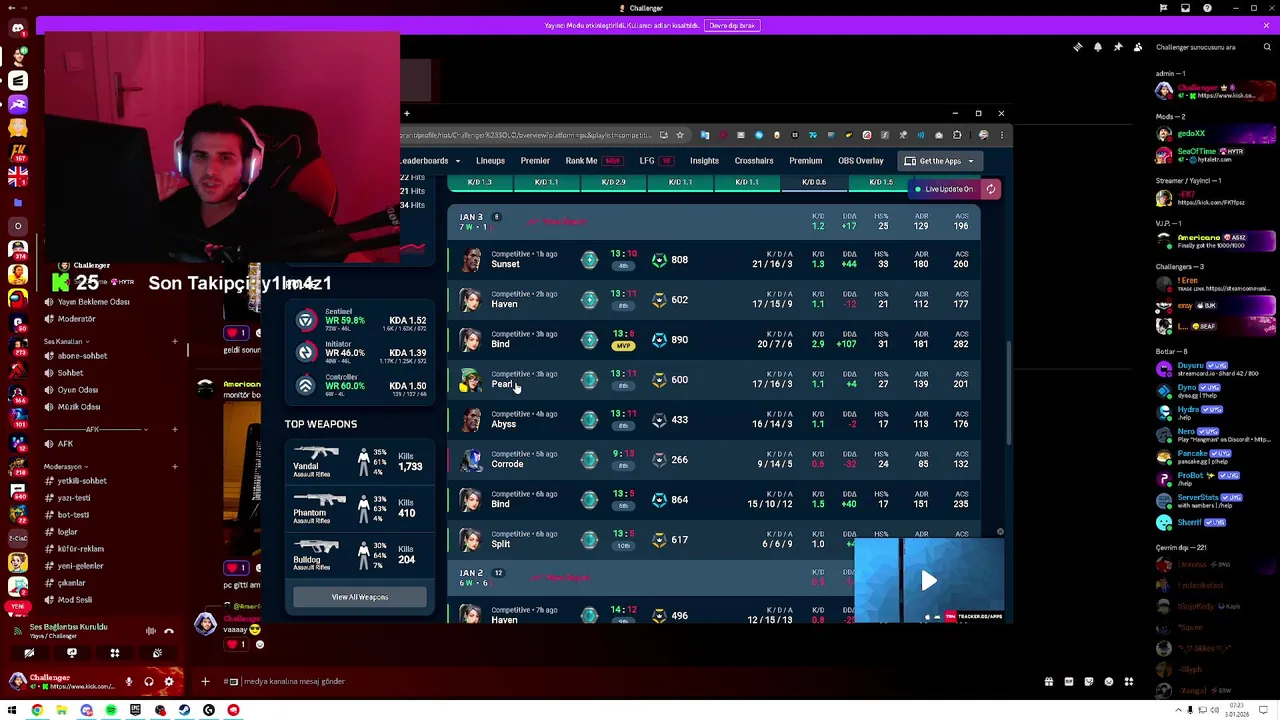Viewport: 1280px width, 720px height.
Task: Disconnect from Discord voice channel
Action: [168, 631]
